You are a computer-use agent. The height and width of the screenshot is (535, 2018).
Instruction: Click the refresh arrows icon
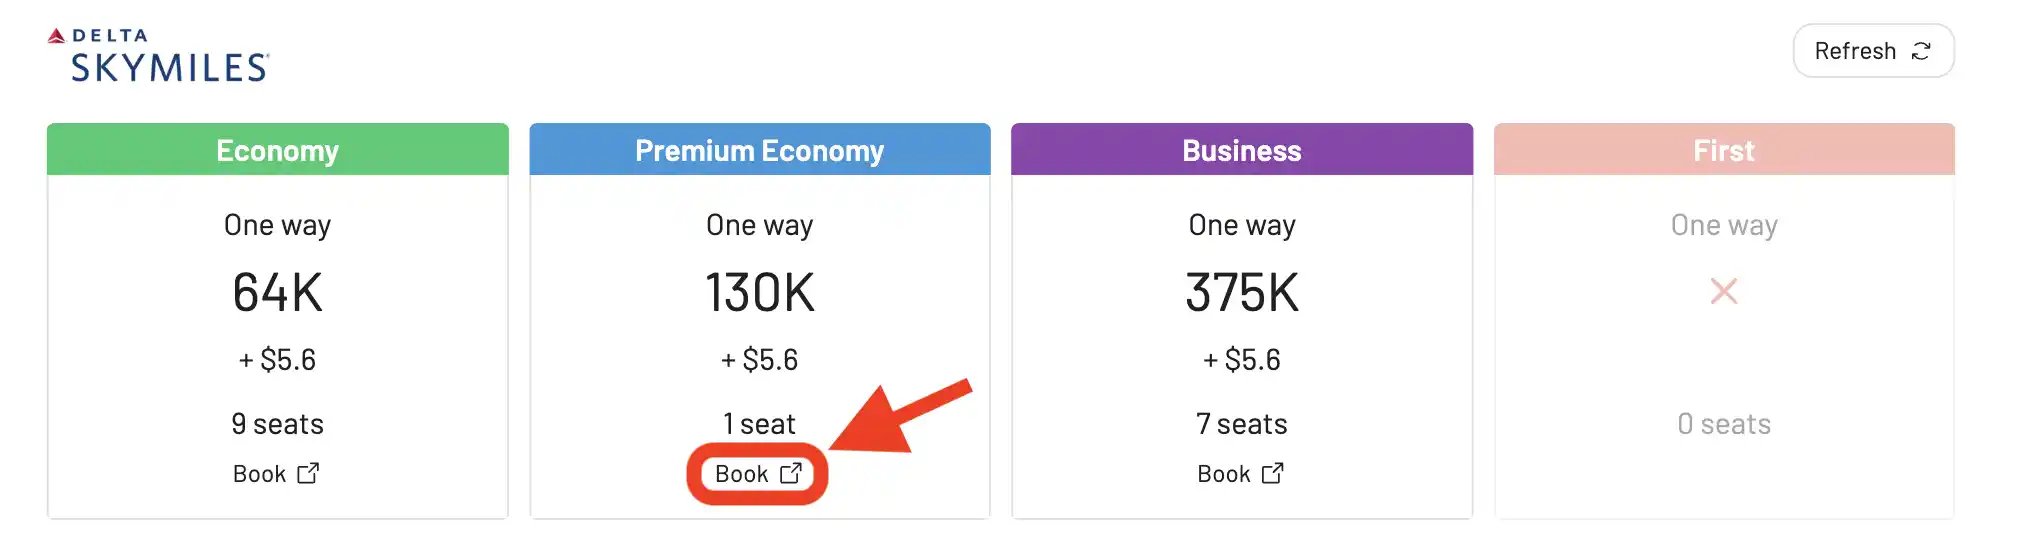[x=1921, y=51]
